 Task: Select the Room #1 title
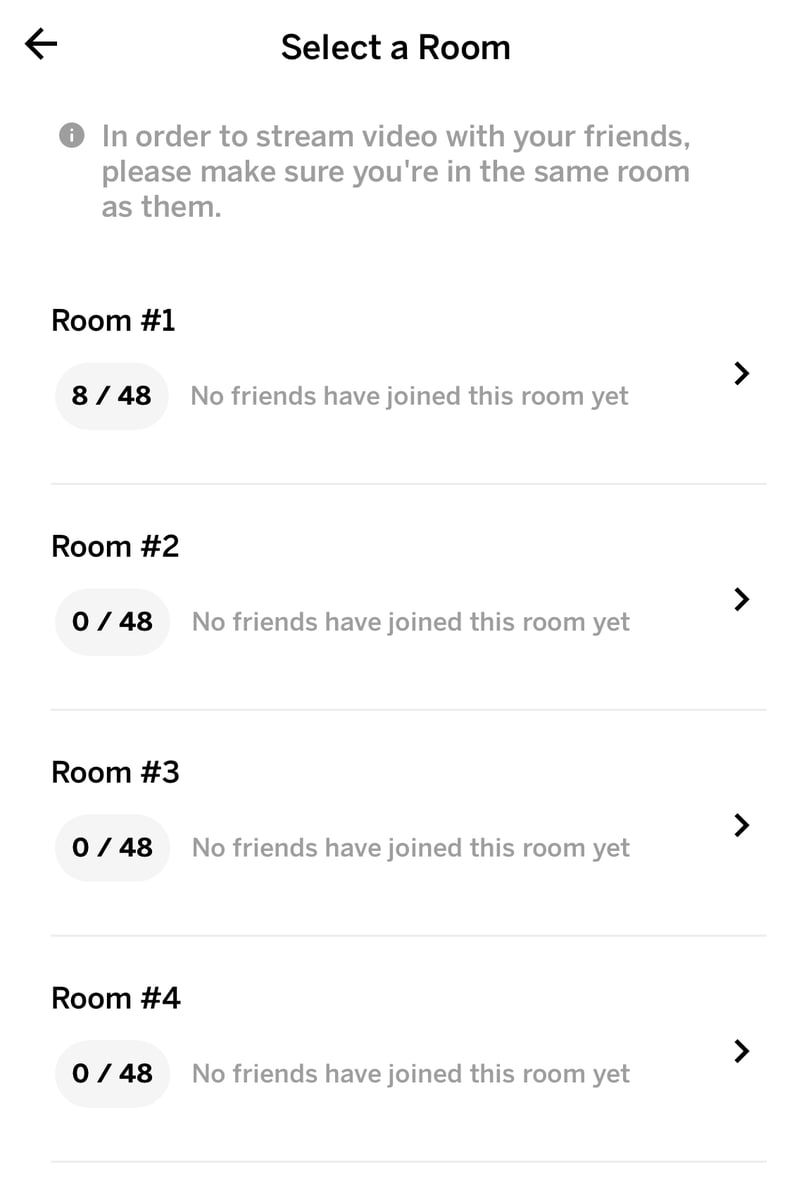pyautogui.click(x=113, y=321)
